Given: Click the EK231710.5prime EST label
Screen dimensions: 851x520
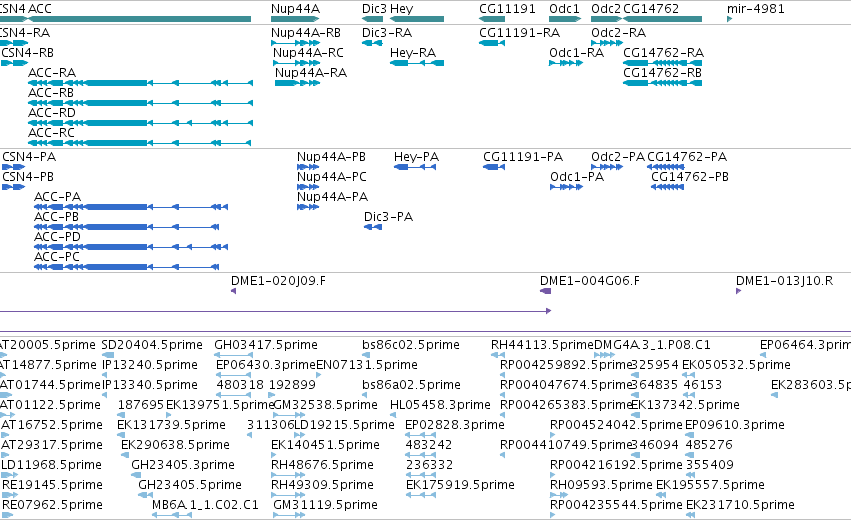Looking at the screenshot, I should [x=740, y=505].
